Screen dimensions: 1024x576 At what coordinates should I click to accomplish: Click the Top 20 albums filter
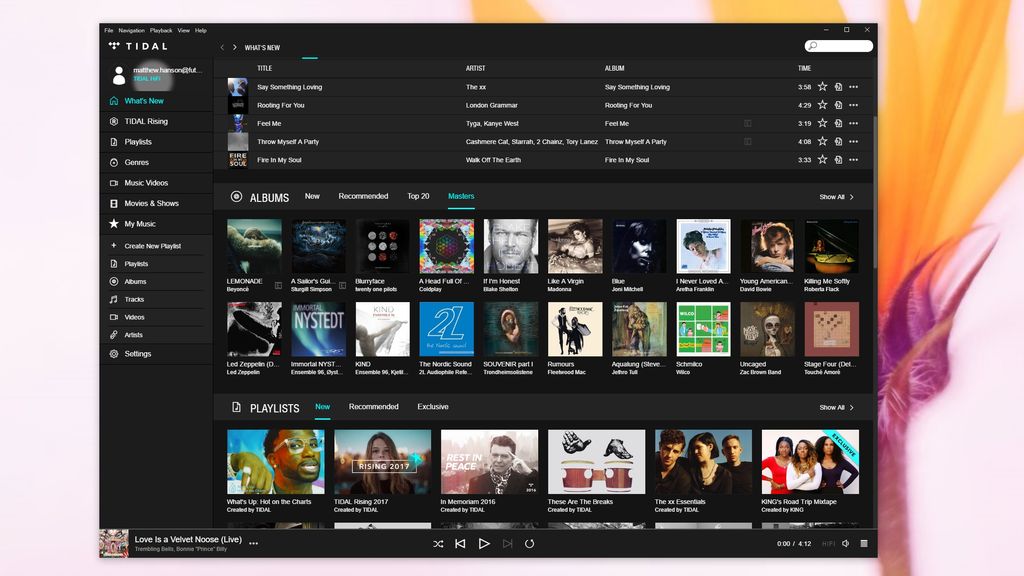coord(419,196)
